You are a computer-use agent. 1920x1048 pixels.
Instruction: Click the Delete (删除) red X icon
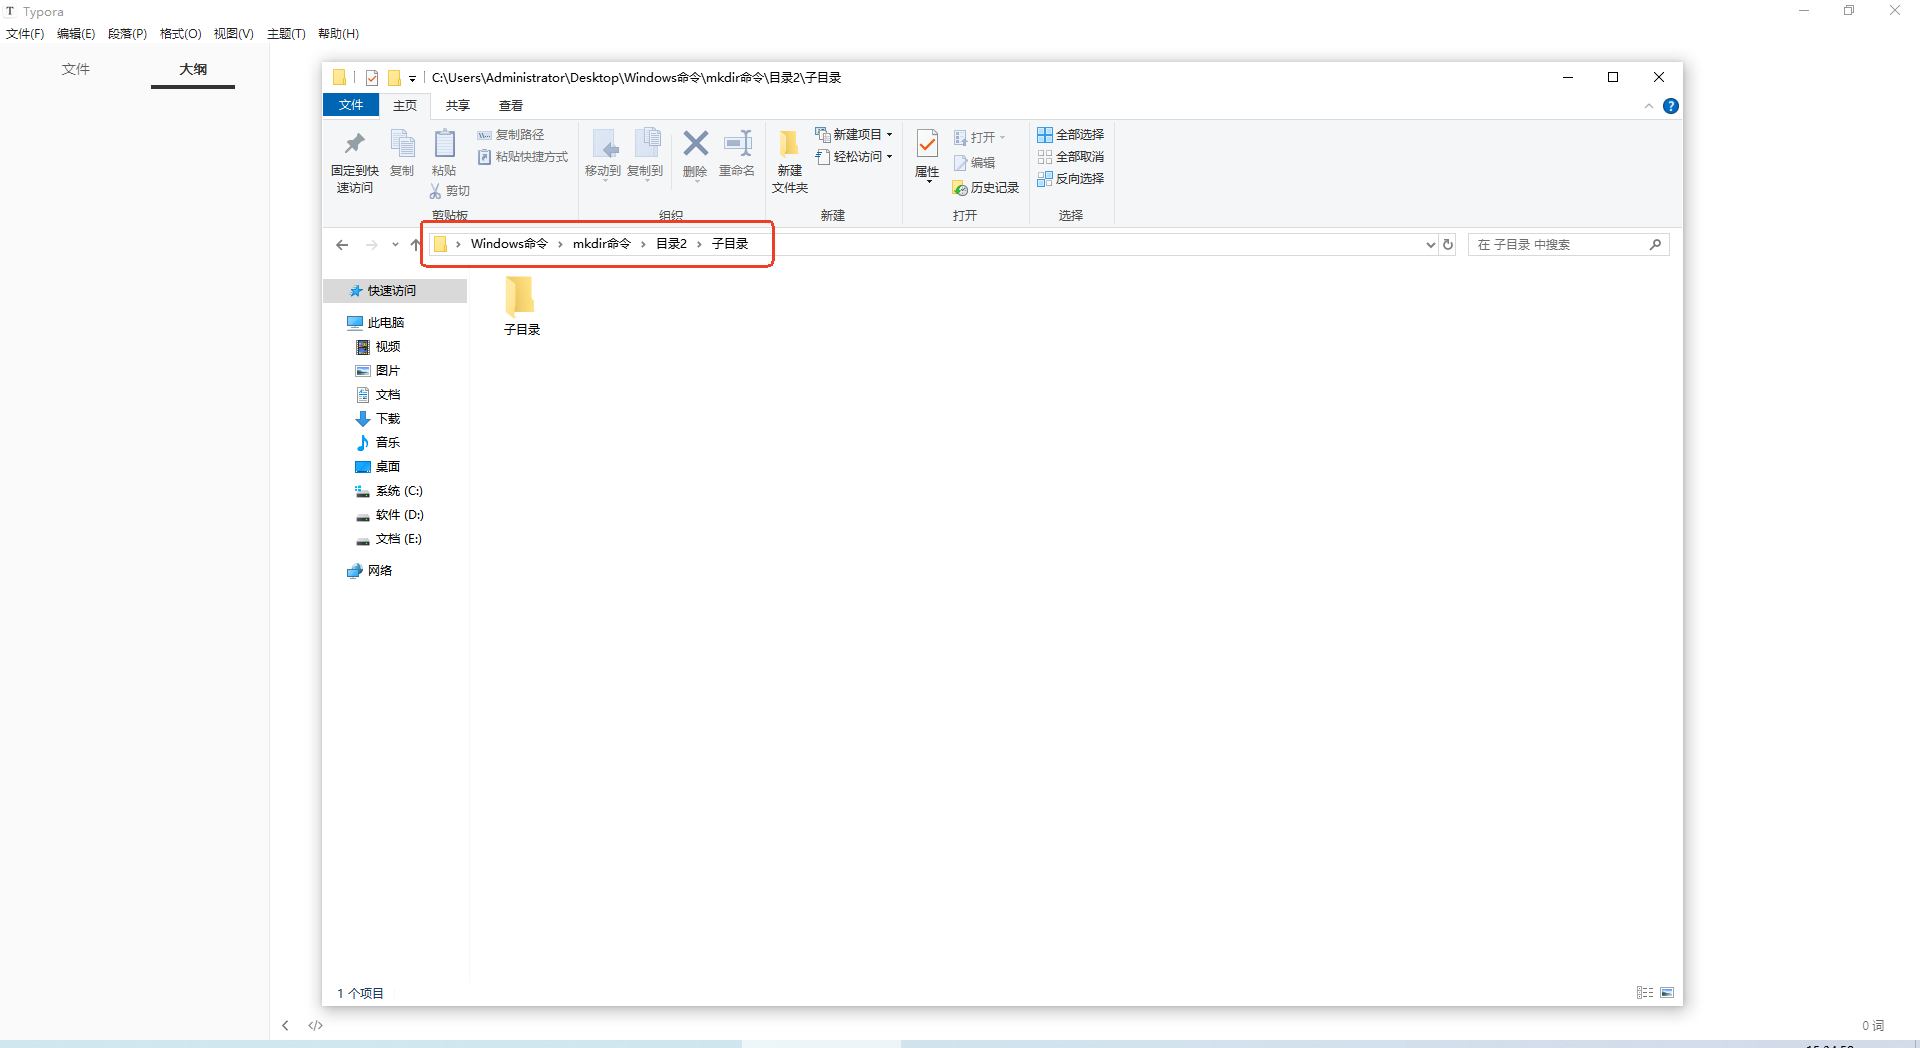[695, 144]
